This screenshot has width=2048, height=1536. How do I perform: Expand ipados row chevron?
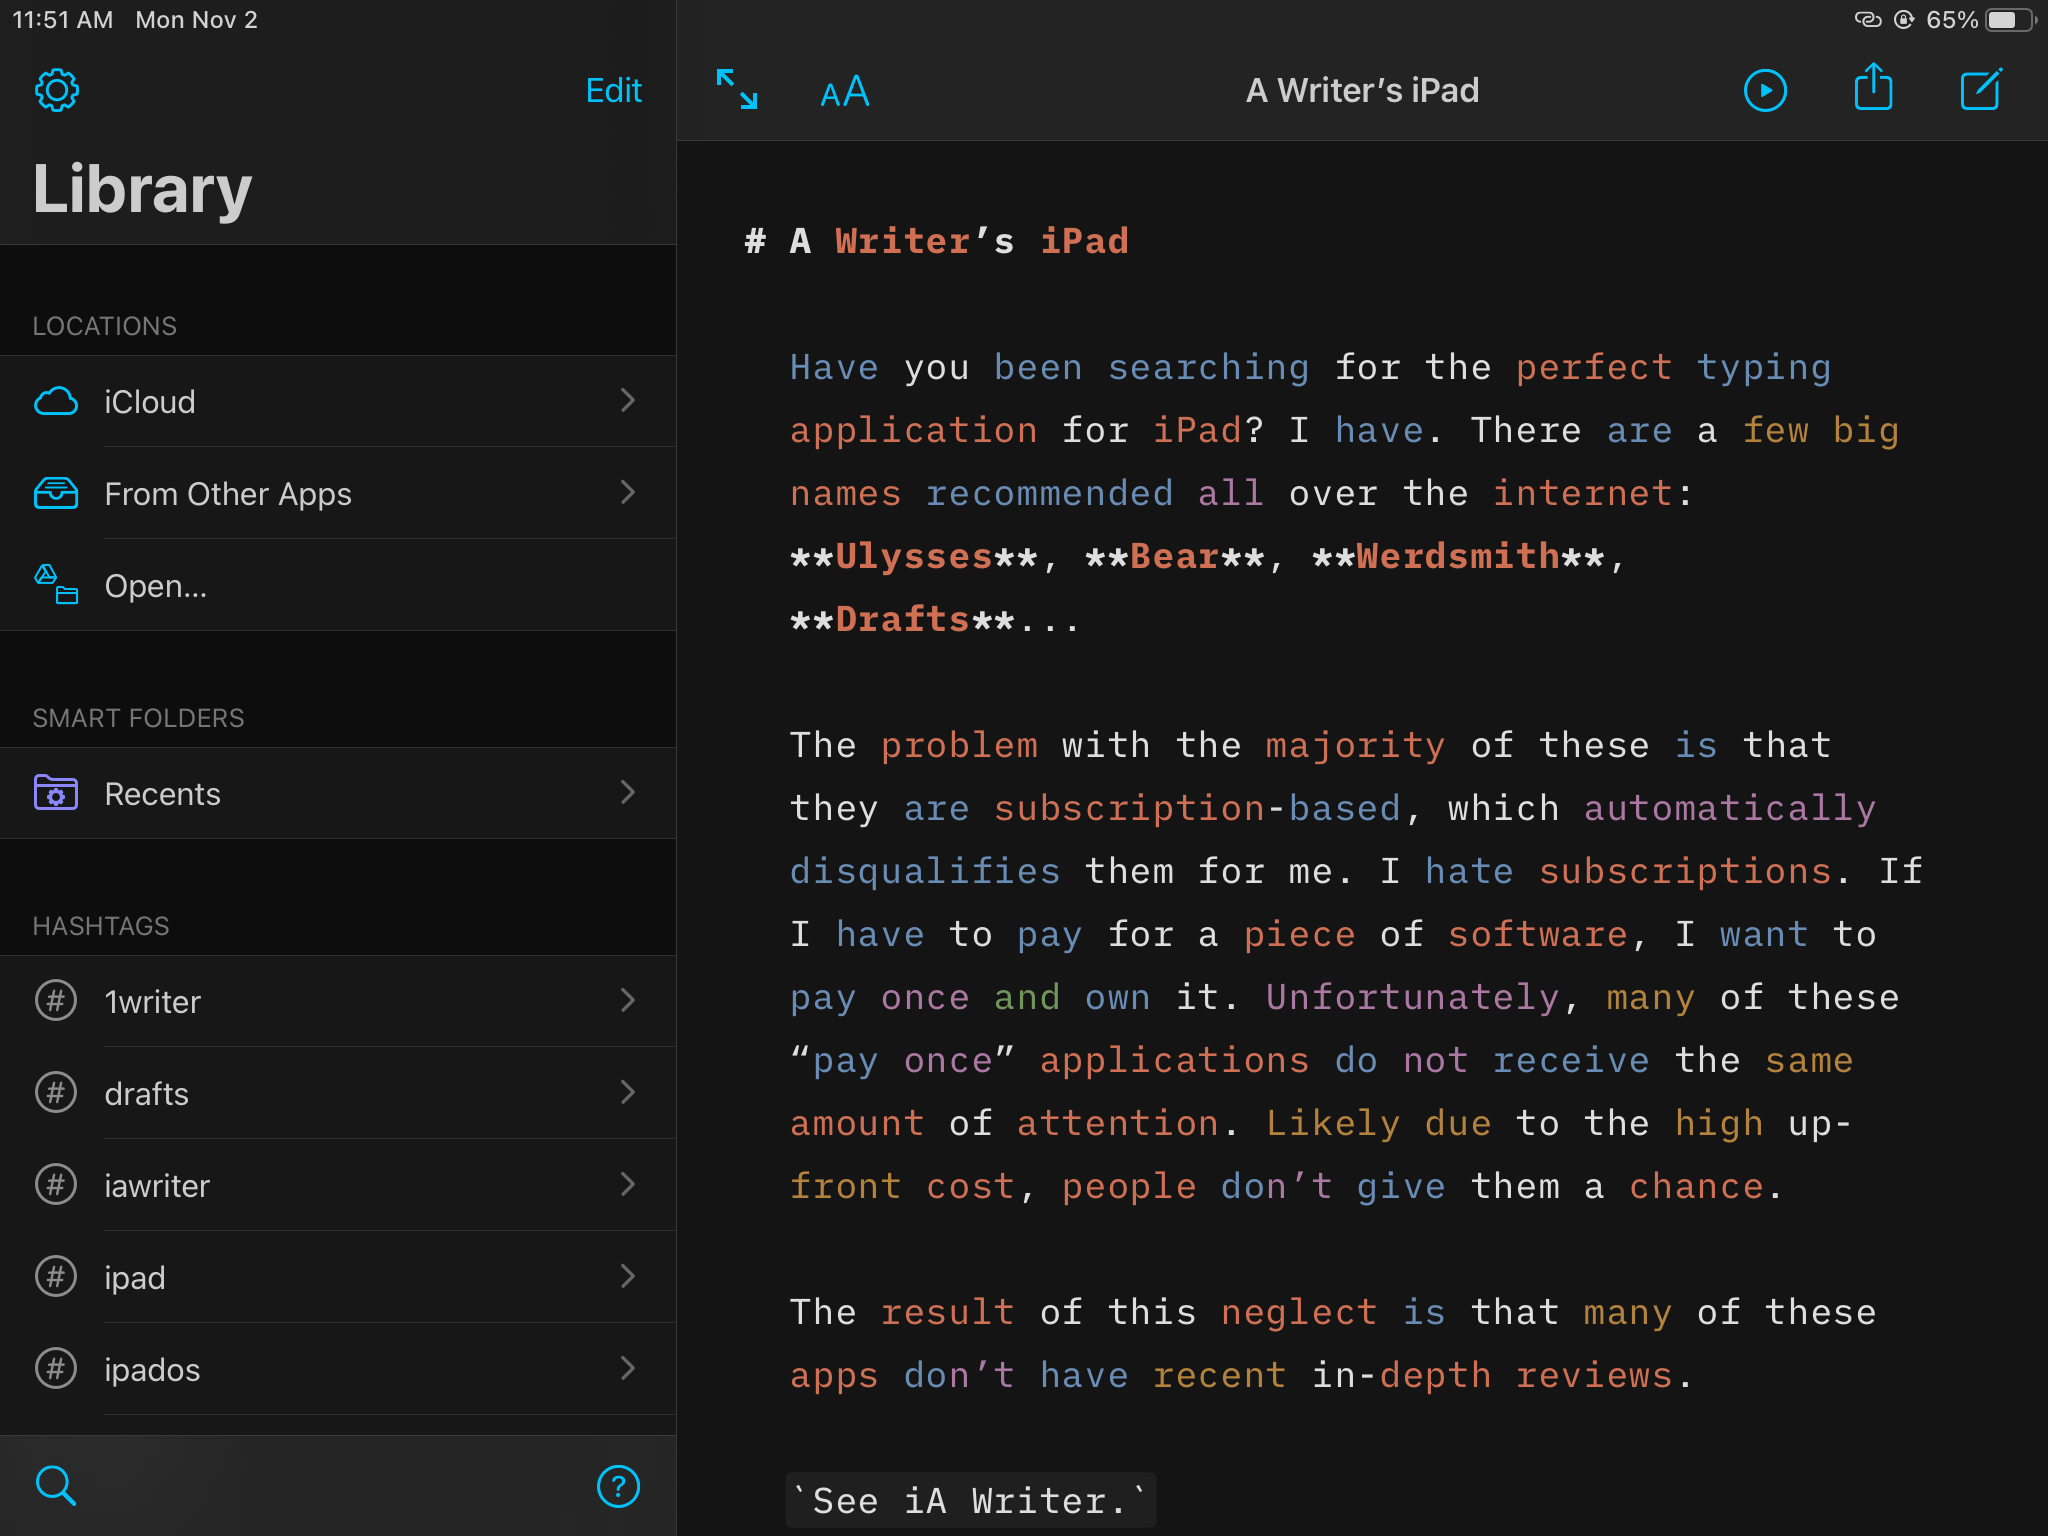point(628,1368)
